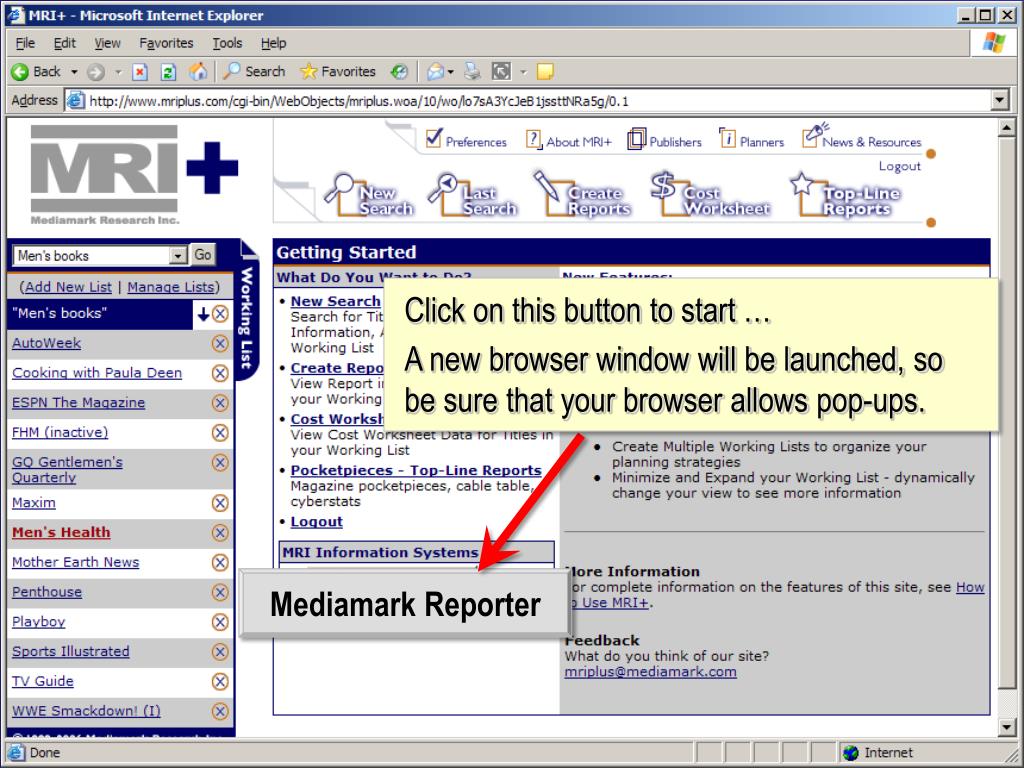1024x768 pixels.
Task: Open About MRI+ in the top nav
Action: click(569, 140)
